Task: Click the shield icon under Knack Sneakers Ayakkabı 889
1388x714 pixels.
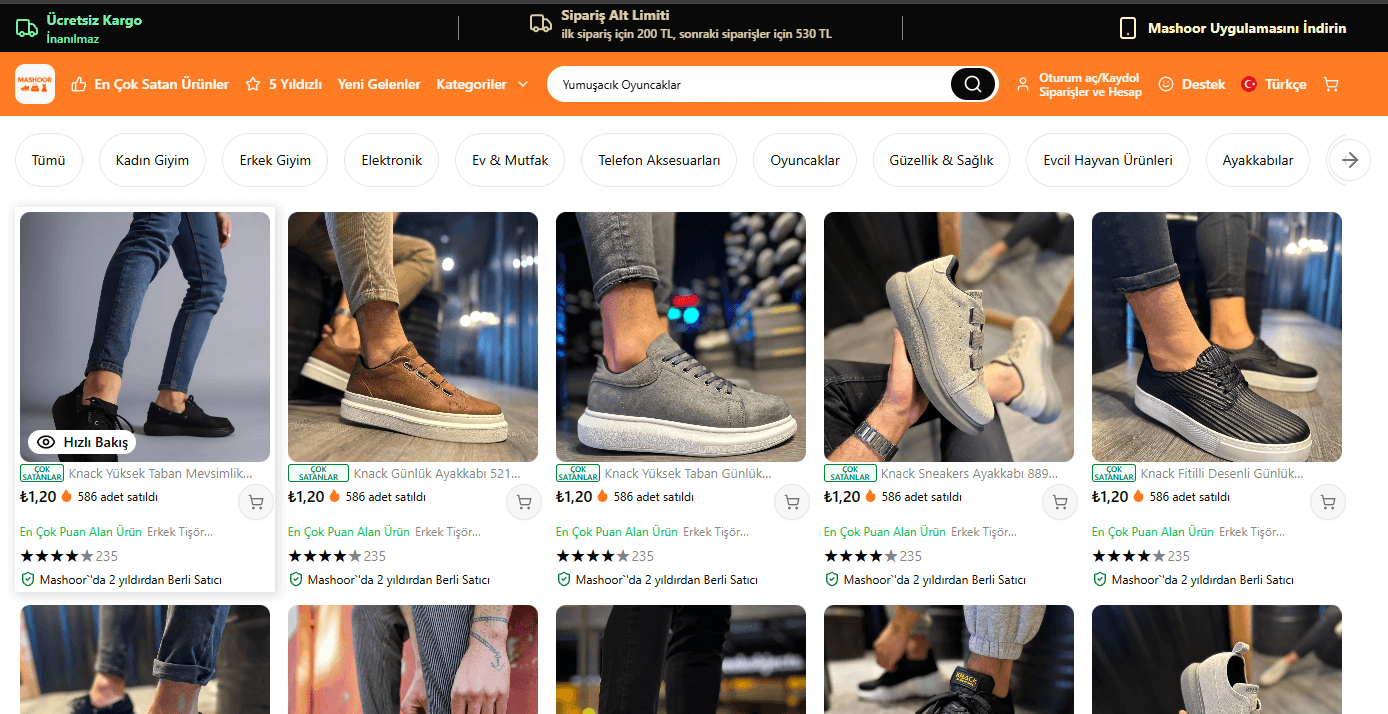Action: pos(831,579)
